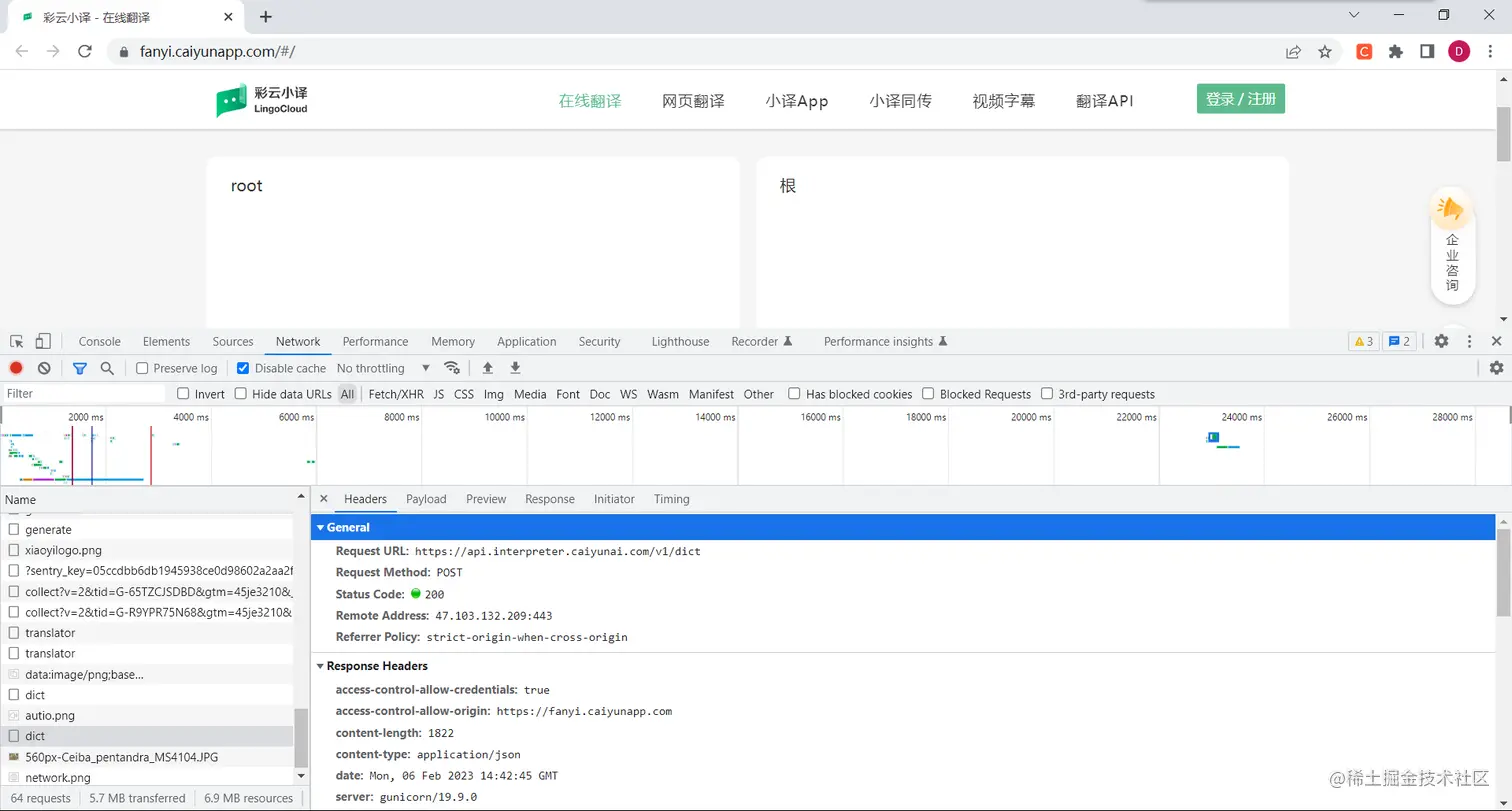Export HAR with the download arrow
The image size is (1512, 811).
515,368
